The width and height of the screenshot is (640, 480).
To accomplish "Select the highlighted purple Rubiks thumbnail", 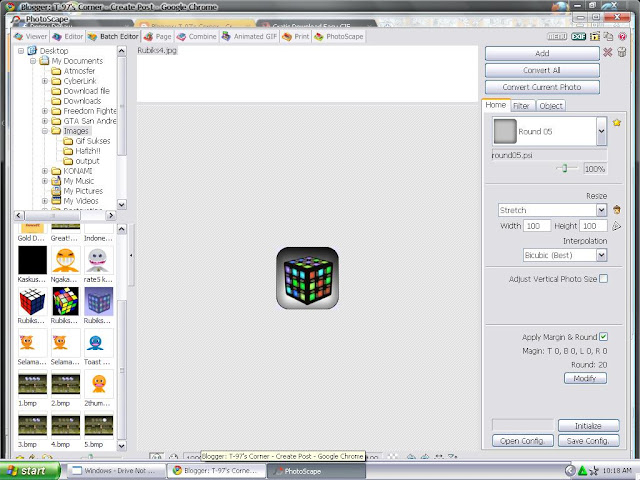I will coord(99,301).
